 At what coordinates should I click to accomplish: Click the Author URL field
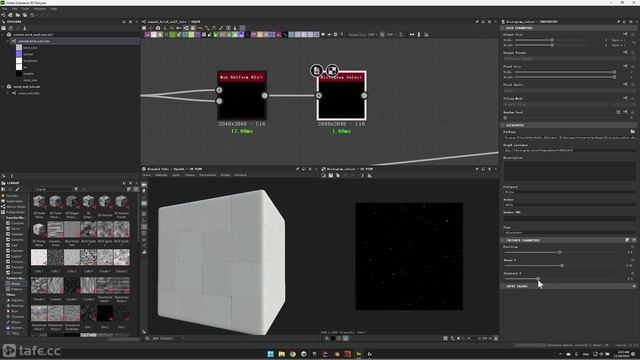tap(569, 219)
